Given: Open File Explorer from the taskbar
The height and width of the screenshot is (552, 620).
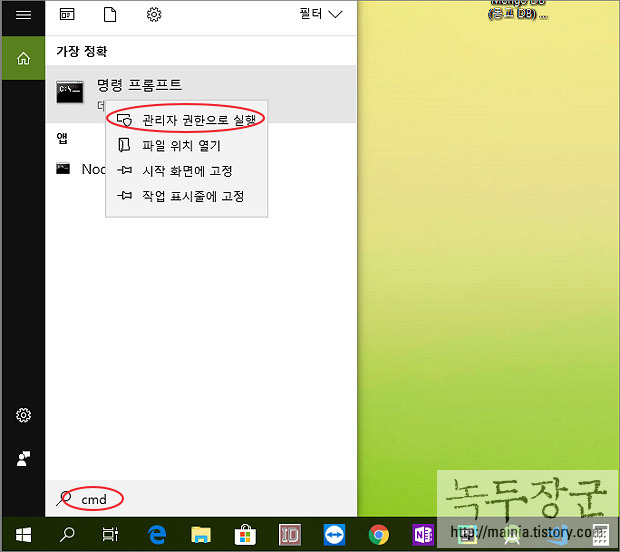Looking at the screenshot, I should [201, 535].
